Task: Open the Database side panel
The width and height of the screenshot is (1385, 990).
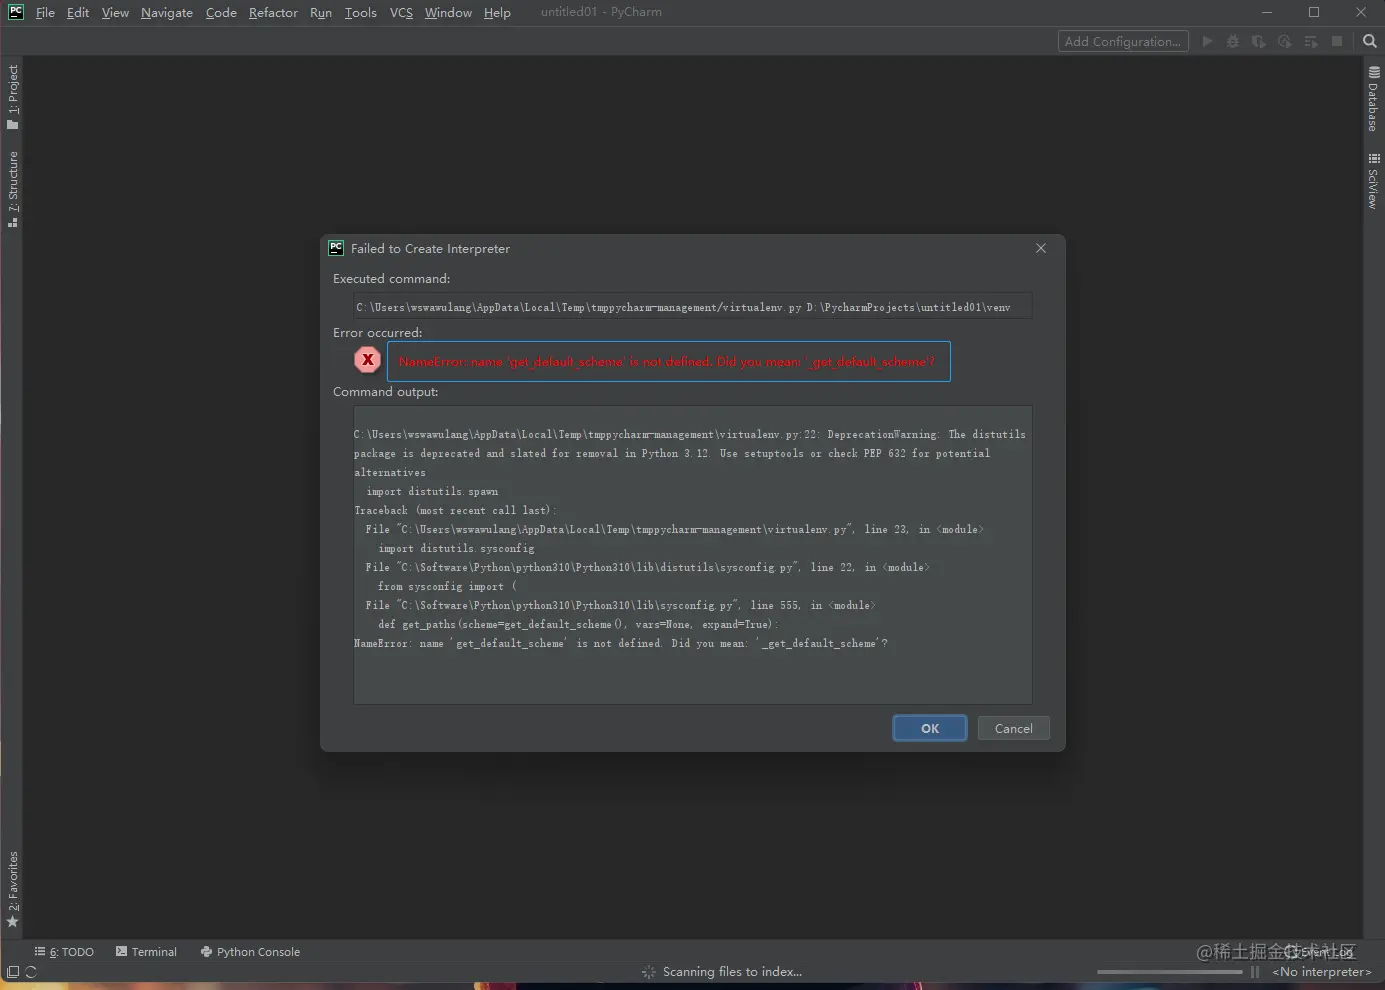Action: [1374, 99]
